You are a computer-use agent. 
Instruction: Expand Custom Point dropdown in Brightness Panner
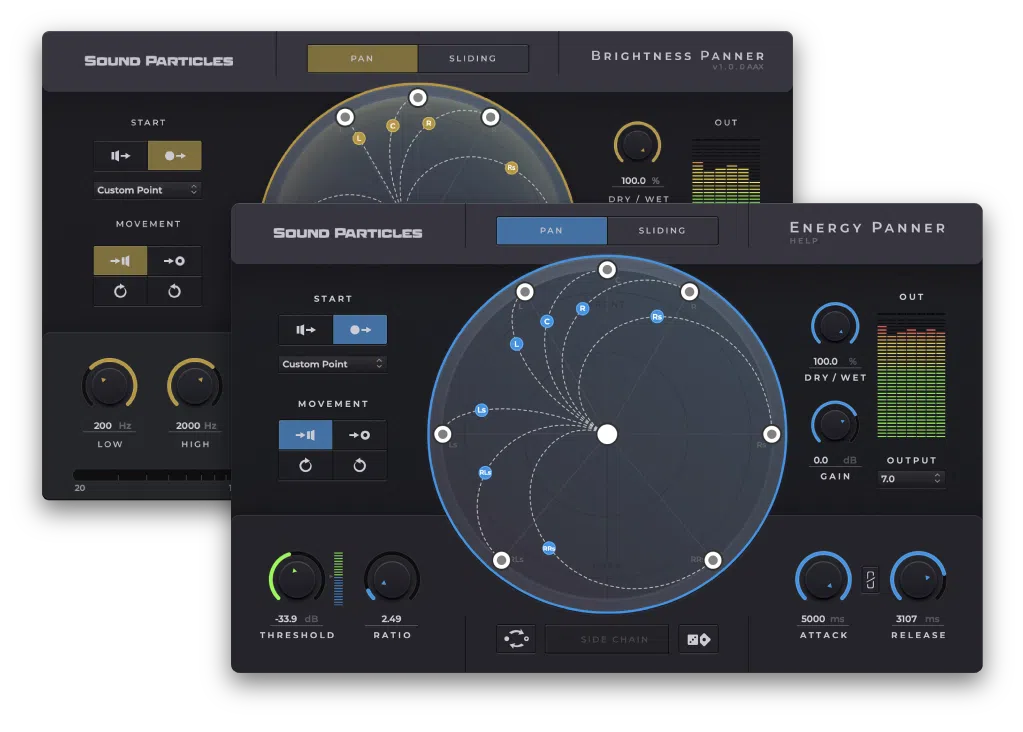point(148,190)
